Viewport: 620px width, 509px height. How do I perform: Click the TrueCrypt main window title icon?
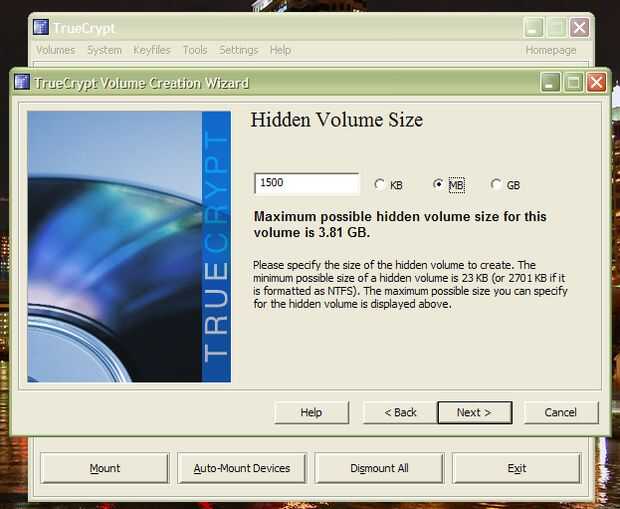coord(41,27)
